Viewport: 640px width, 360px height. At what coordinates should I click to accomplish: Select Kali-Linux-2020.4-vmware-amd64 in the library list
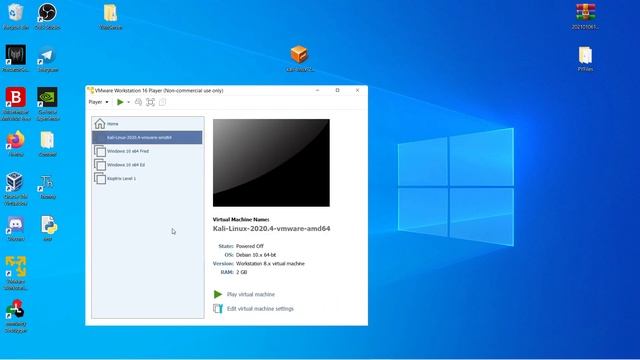click(147, 138)
